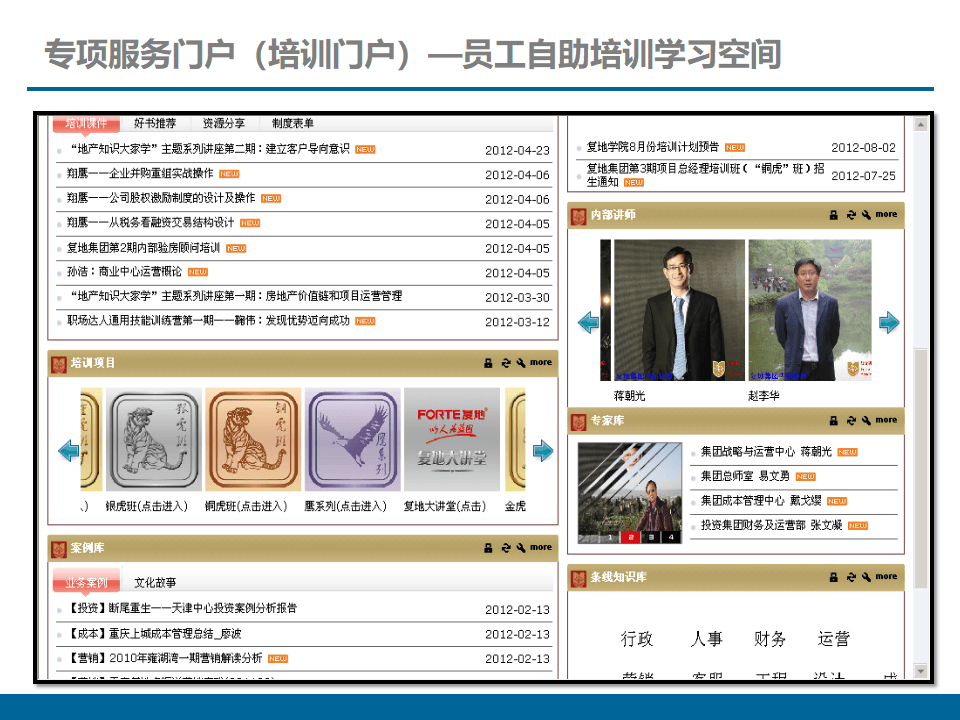The image size is (960, 720).
Task: Switch to 好书推荐 tab
Action: (155, 123)
